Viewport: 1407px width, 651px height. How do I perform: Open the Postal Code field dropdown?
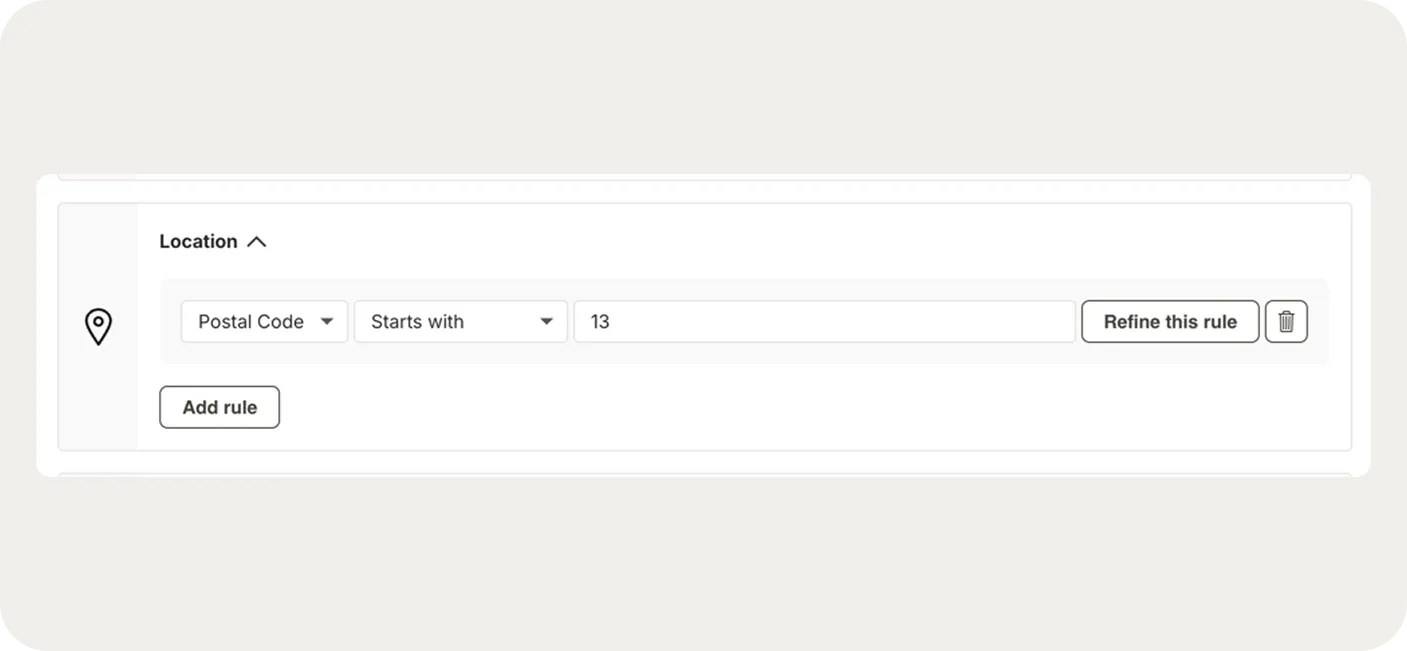pyautogui.click(x=264, y=322)
